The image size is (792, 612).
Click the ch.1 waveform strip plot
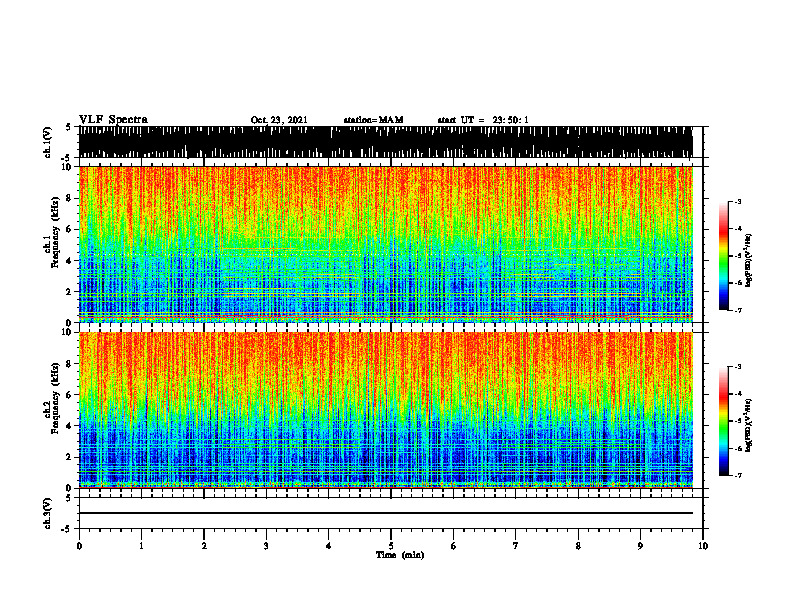386,142
